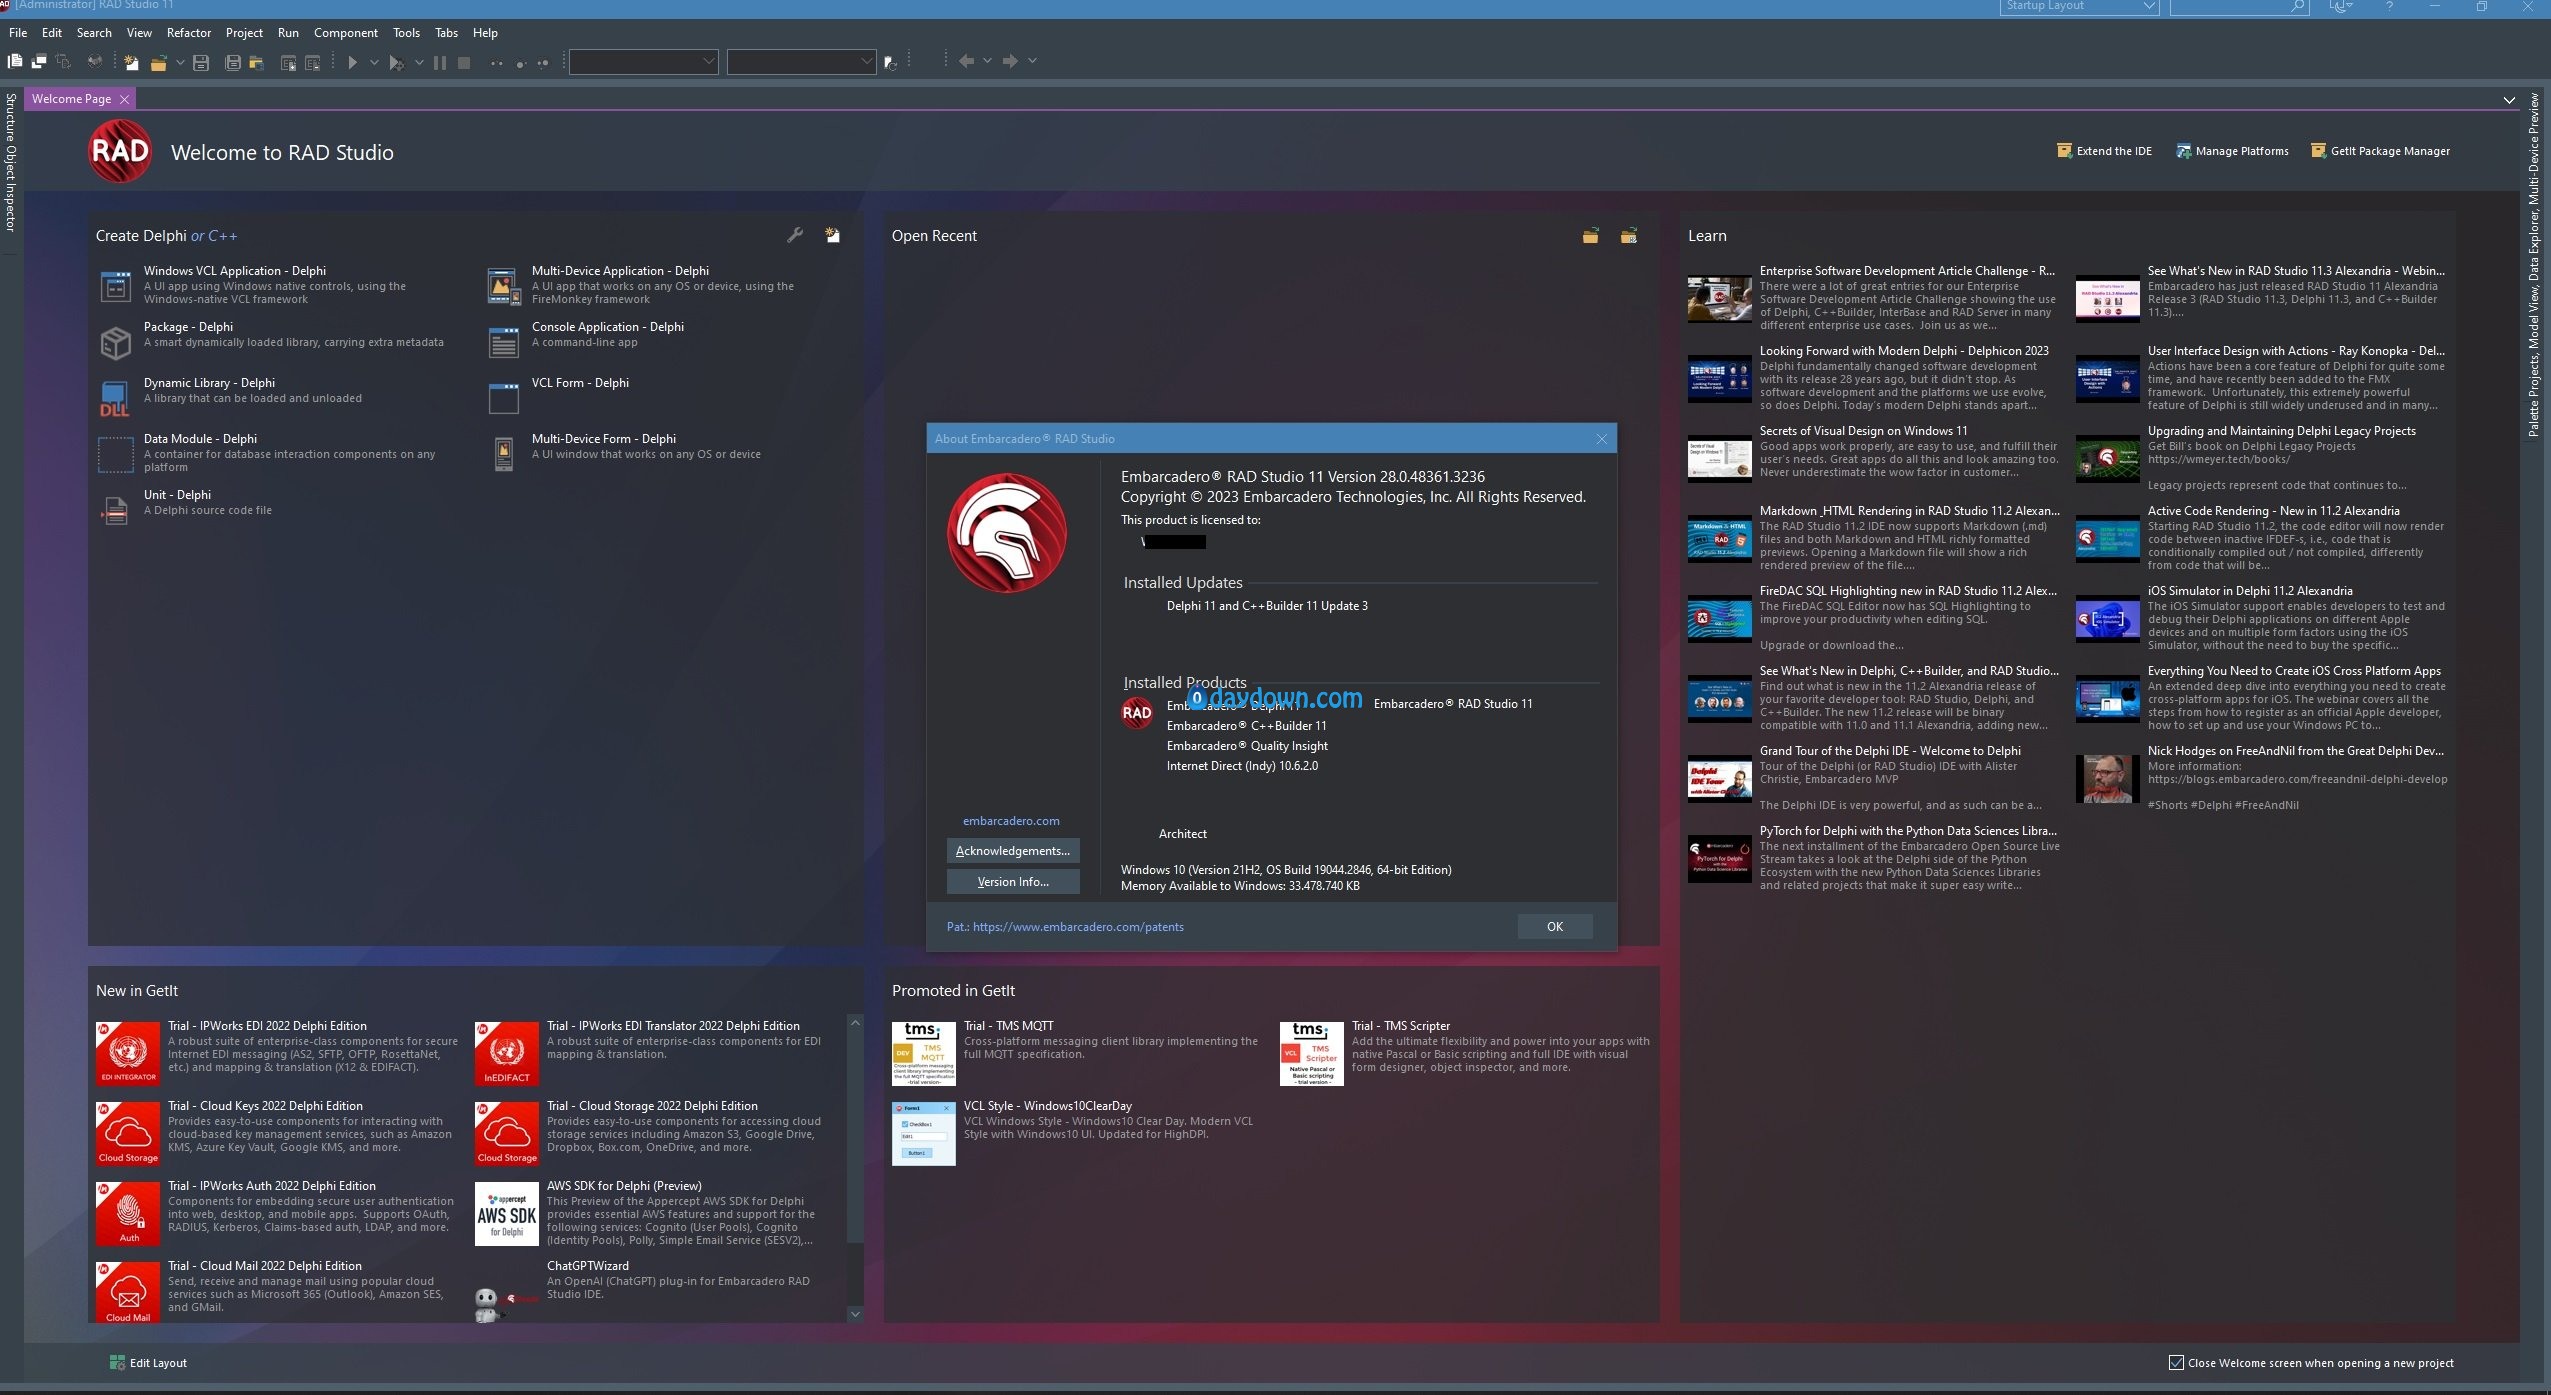Open AWS SDK for Delphi thumbnail

506,1214
